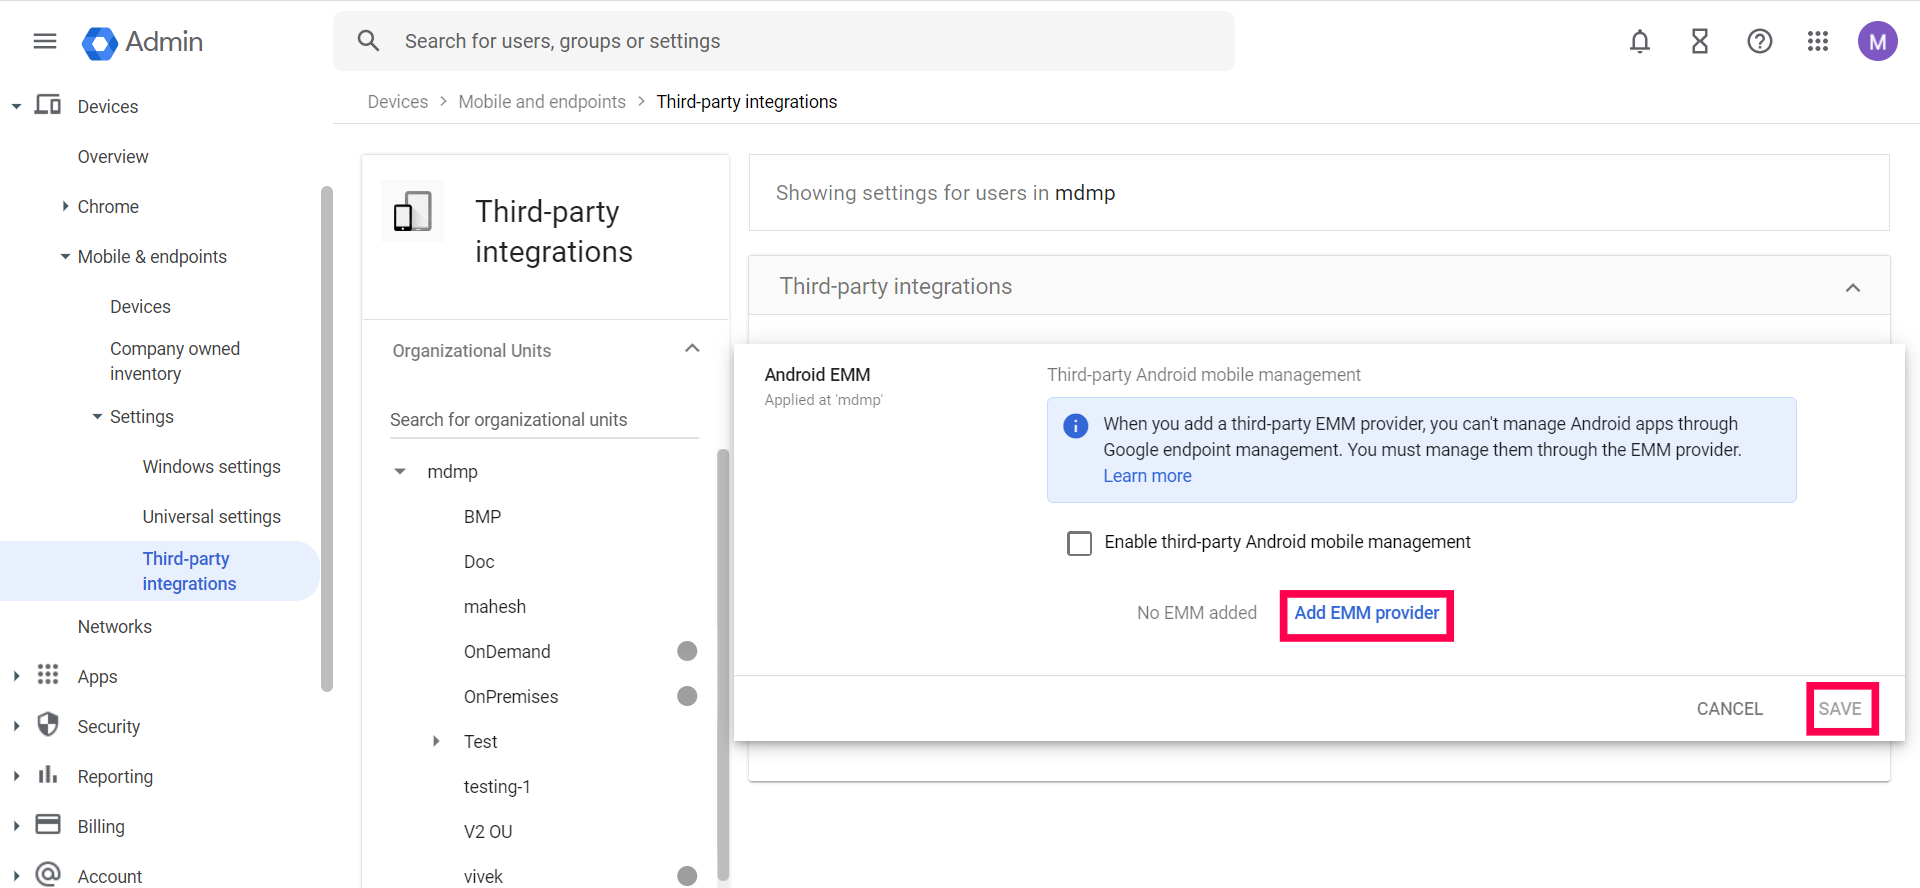The height and width of the screenshot is (888, 1920).
Task: Click the left sidebar scrollbar
Action: click(x=326, y=438)
